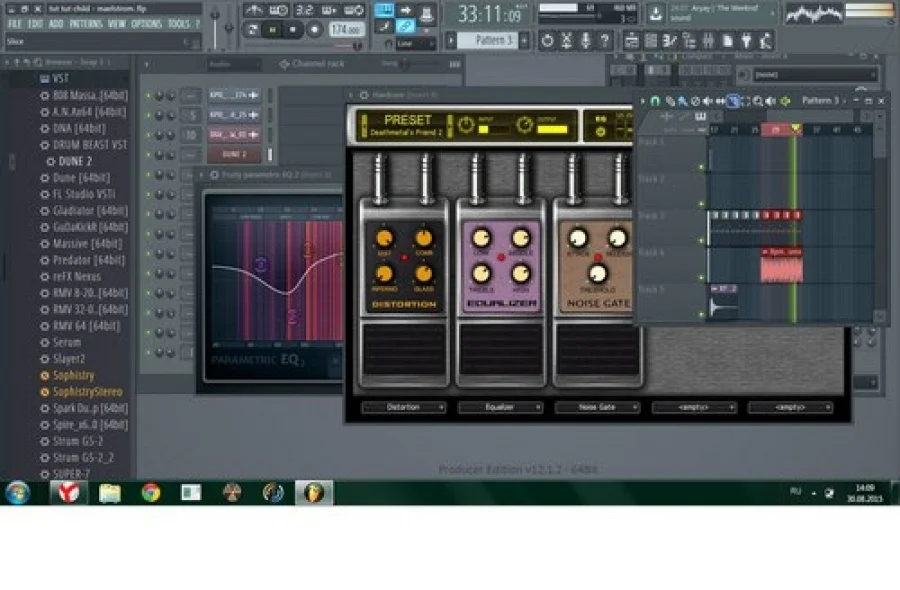900x590 pixels.
Task: Open the Windows Start button
Action: (18, 492)
